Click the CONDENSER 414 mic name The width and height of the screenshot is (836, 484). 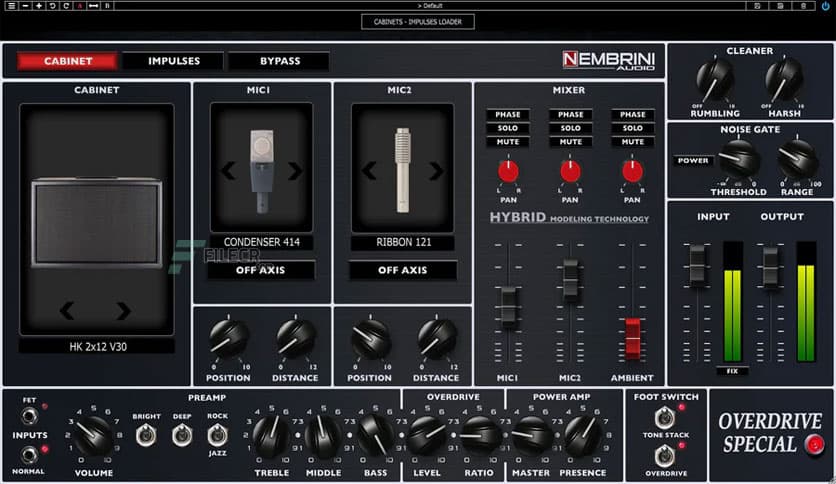pyautogui.click(x=261, y=242)
